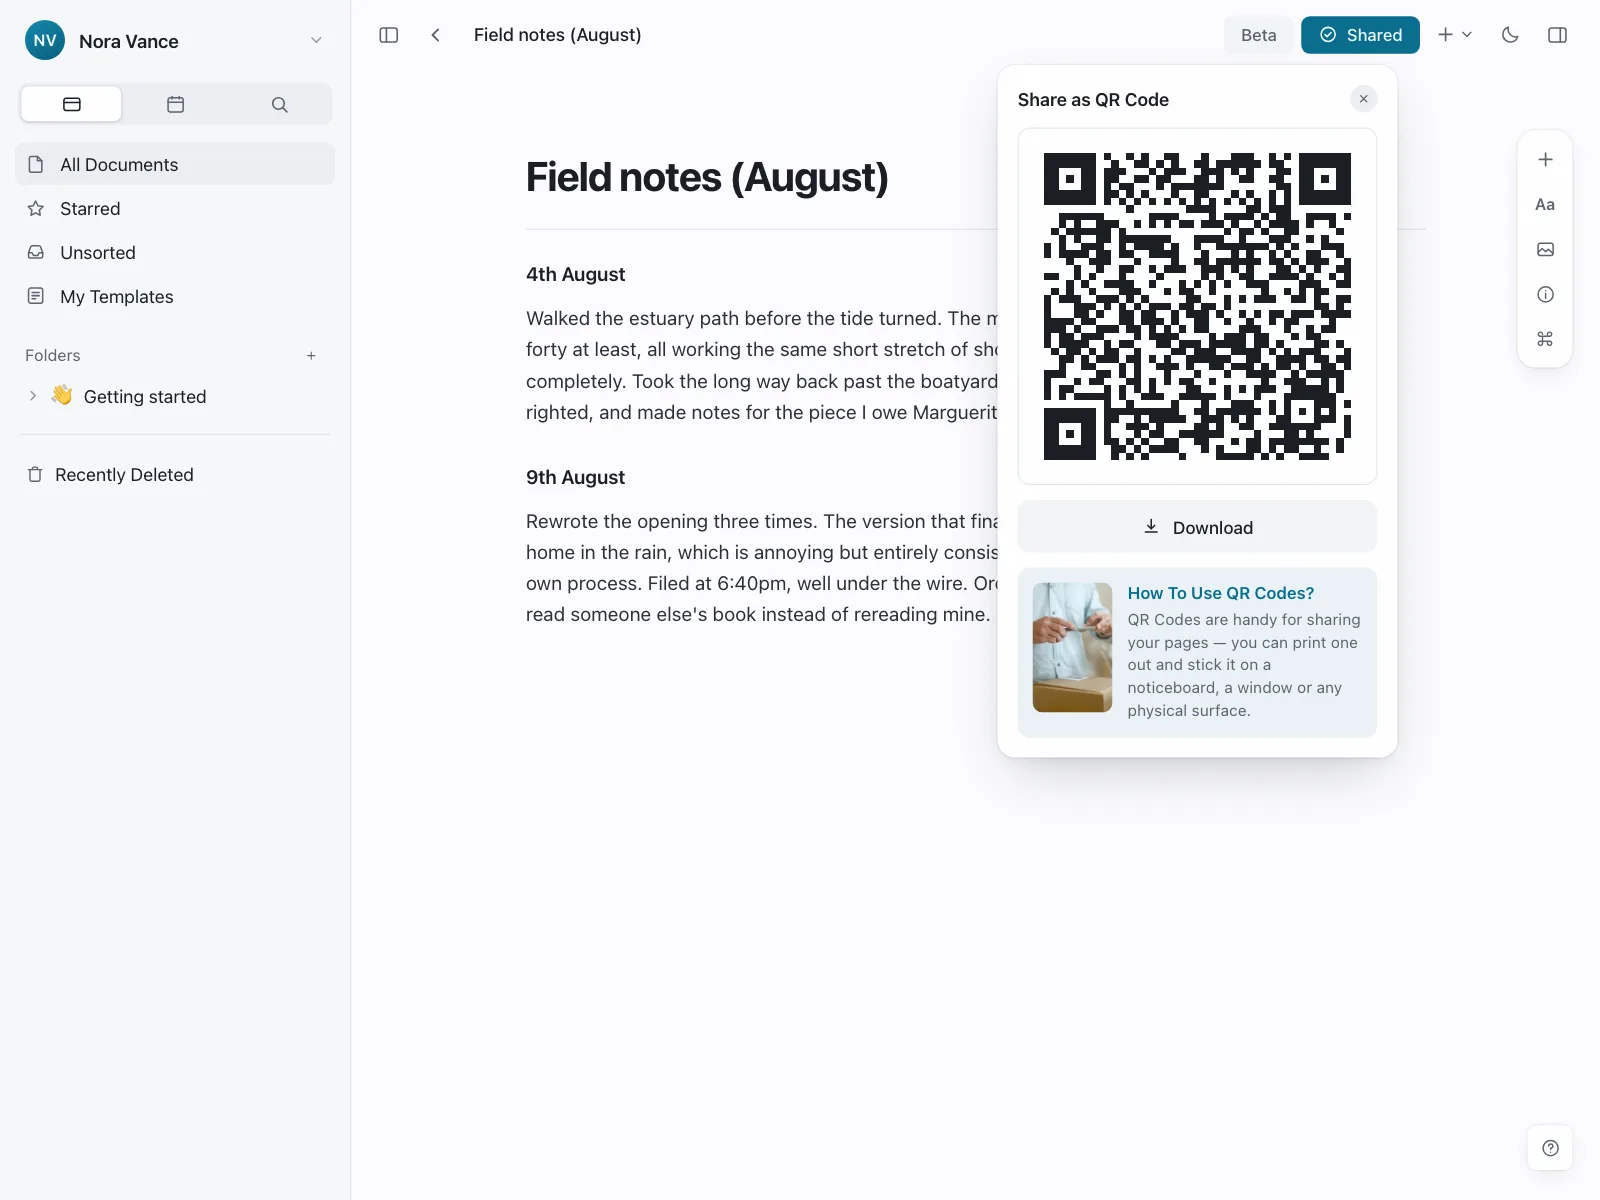Click the trash icon beside Recently Deleted
Viewport: 1600px width, 1200px height.
pos(35,474)
